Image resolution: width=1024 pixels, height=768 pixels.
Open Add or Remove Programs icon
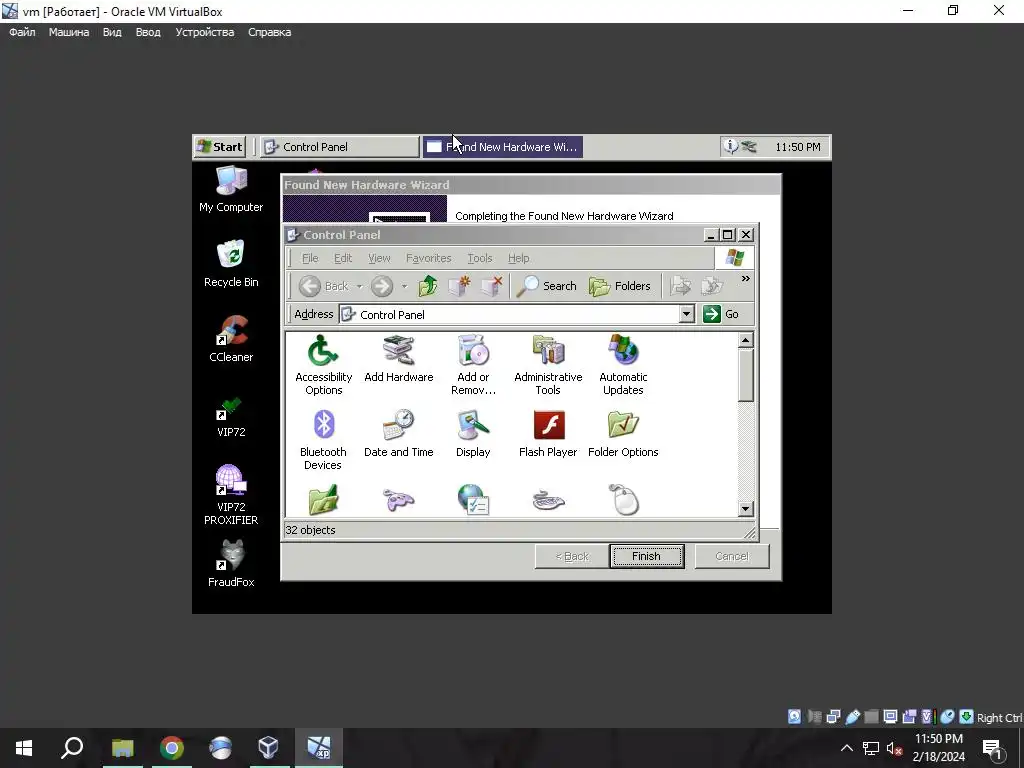click(473, 365)
